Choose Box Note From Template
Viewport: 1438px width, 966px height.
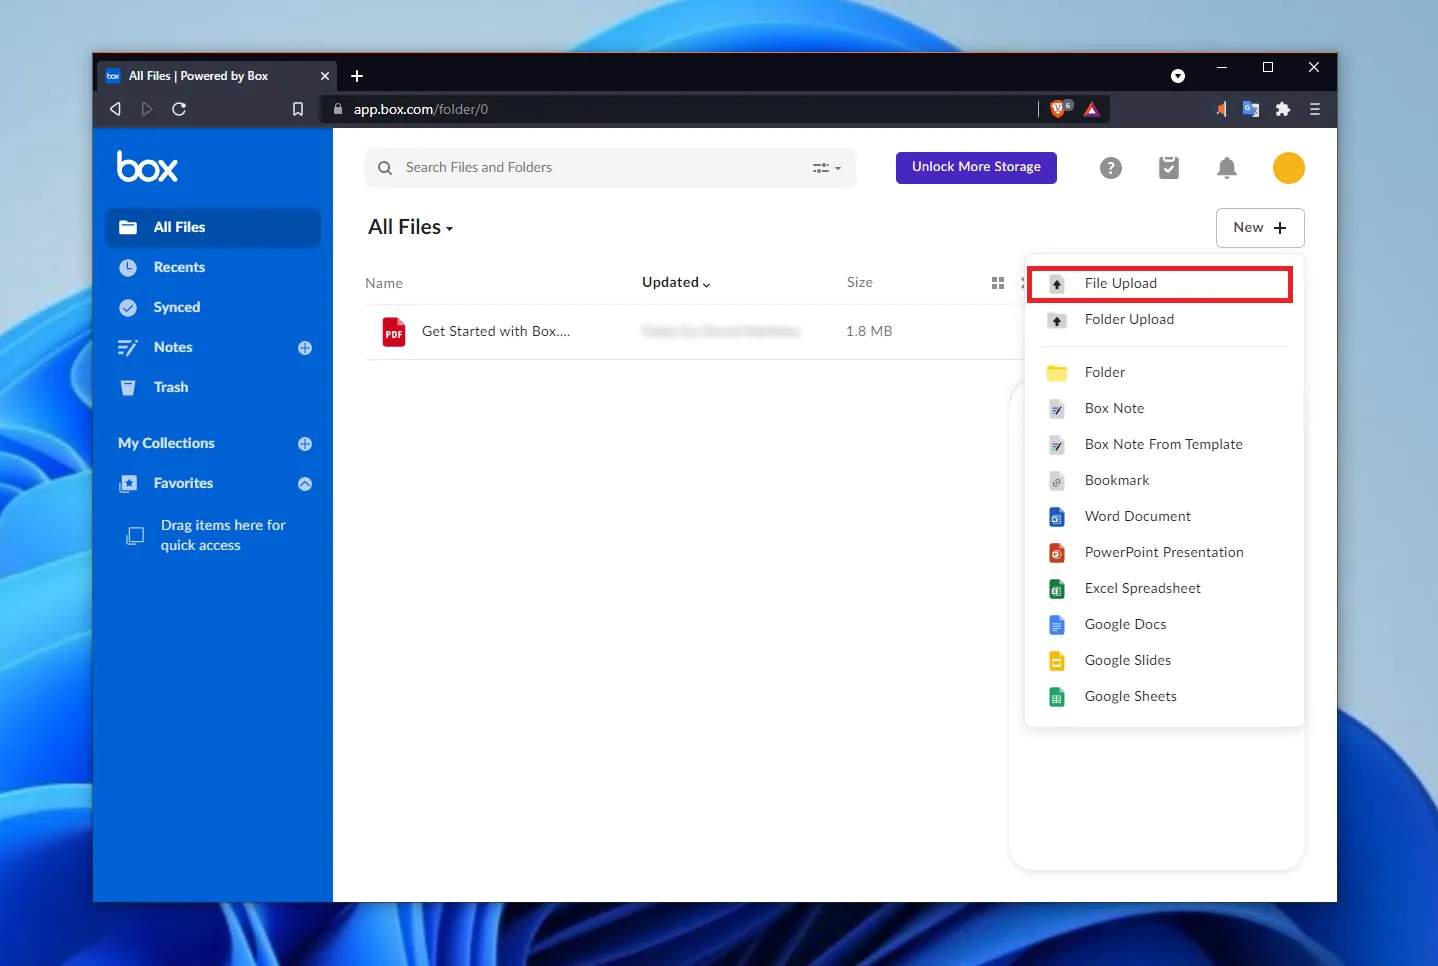pyautogui.click(x=1164, y=445)
